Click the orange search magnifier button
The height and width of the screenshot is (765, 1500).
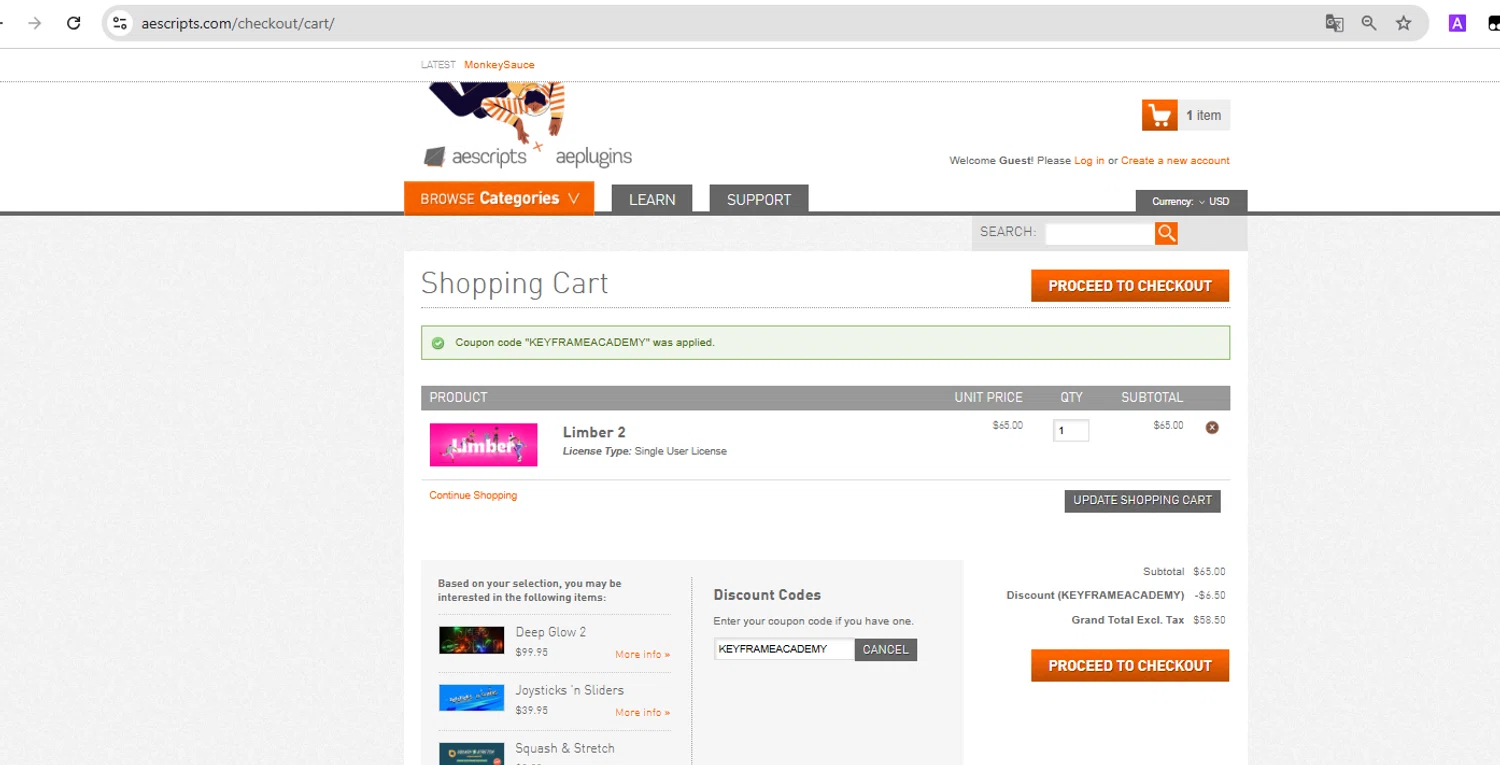(x=1166, y=233)
